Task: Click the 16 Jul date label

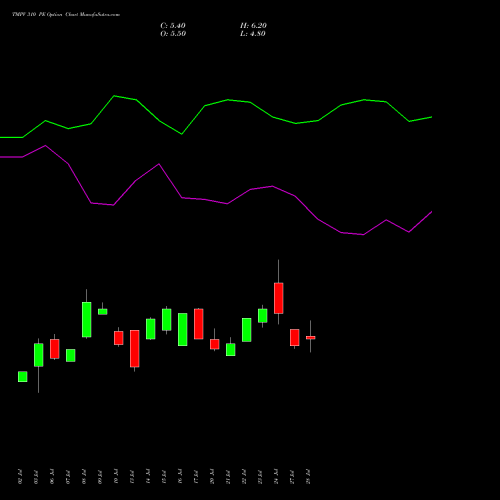Action: click(180, 477)
